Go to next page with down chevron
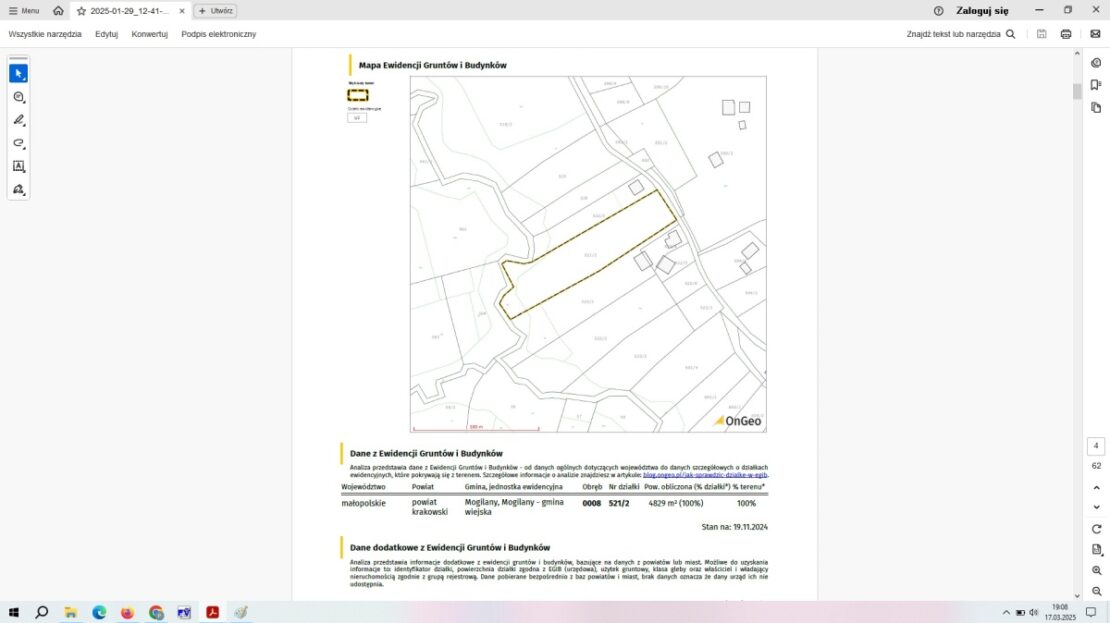Viewport: 1110px width, 623px height. tap(1097, 507)
